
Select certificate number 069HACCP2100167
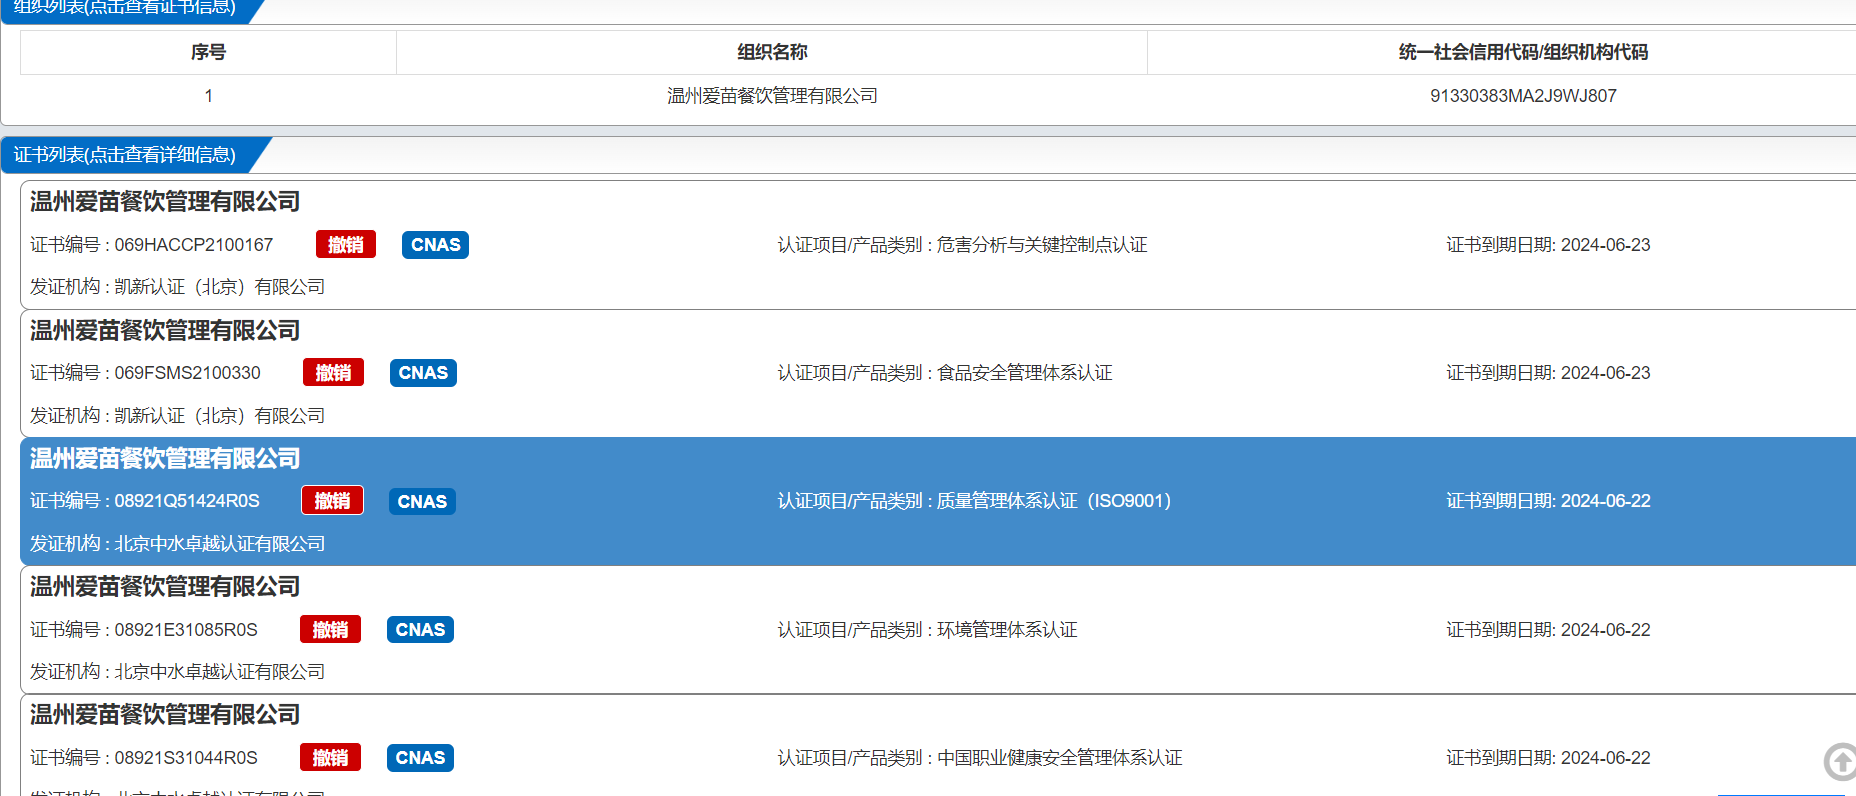tap(194, 245)
